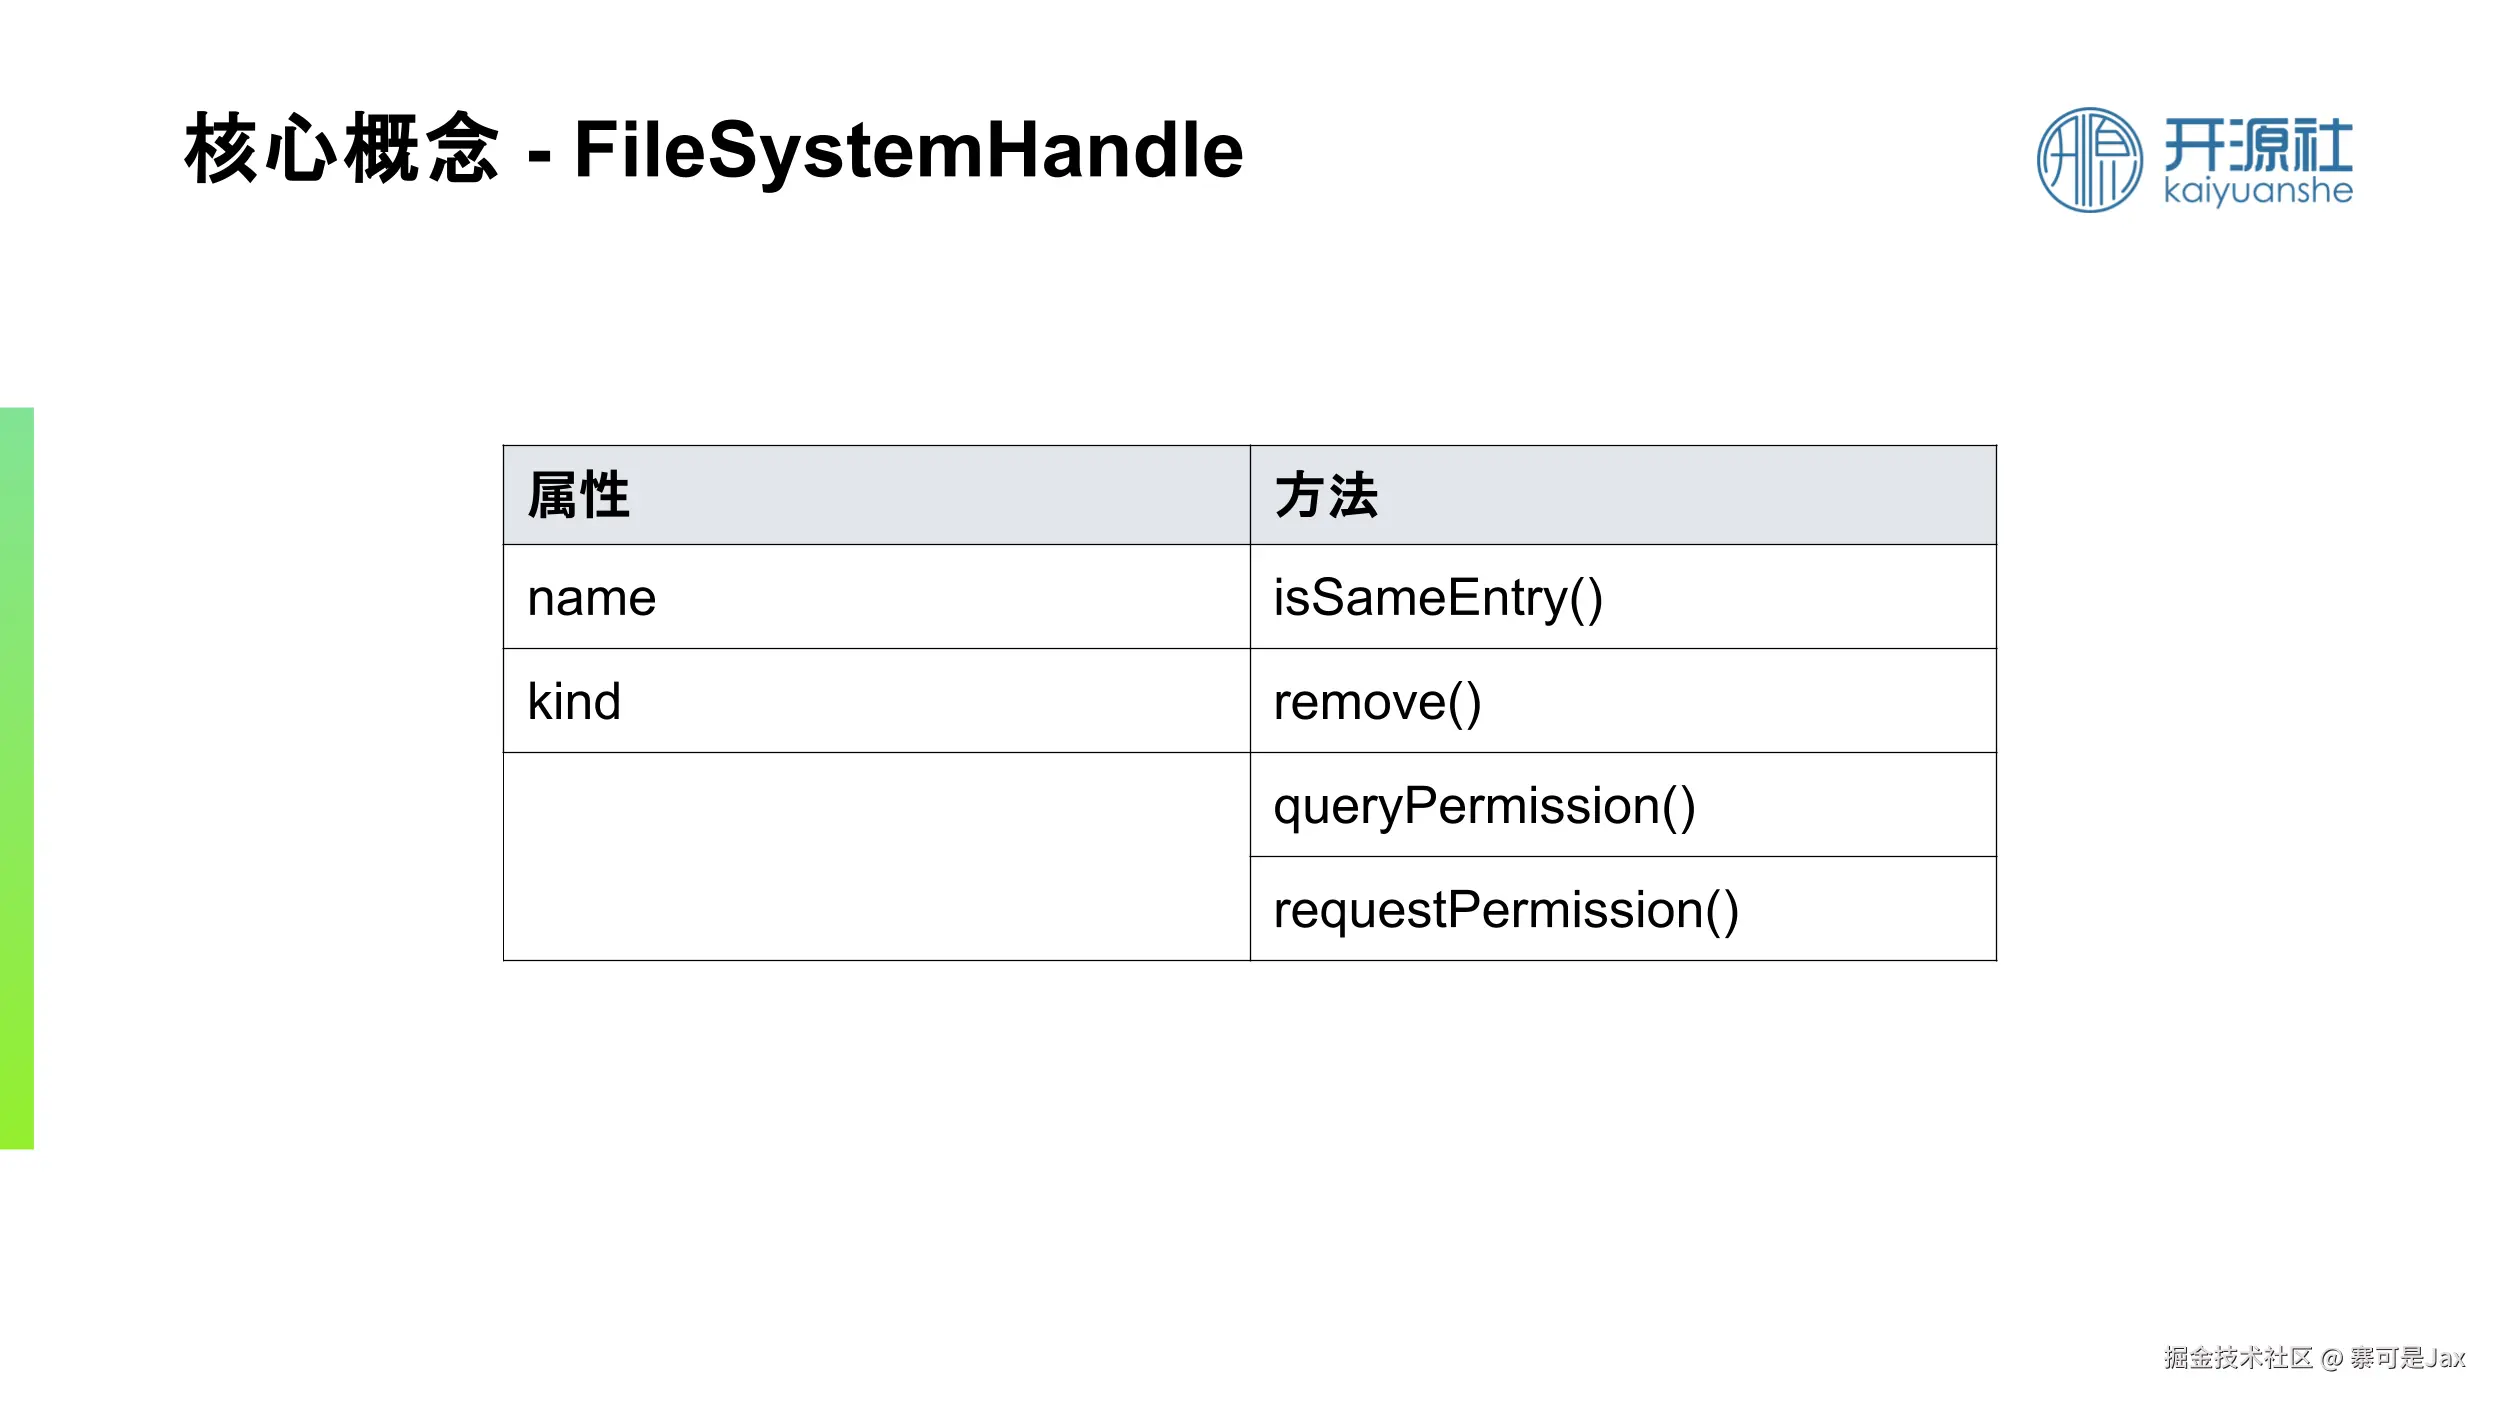Click the 核心概念 heading text
The image size is (2500, 1406).
(x=342, y=149)
